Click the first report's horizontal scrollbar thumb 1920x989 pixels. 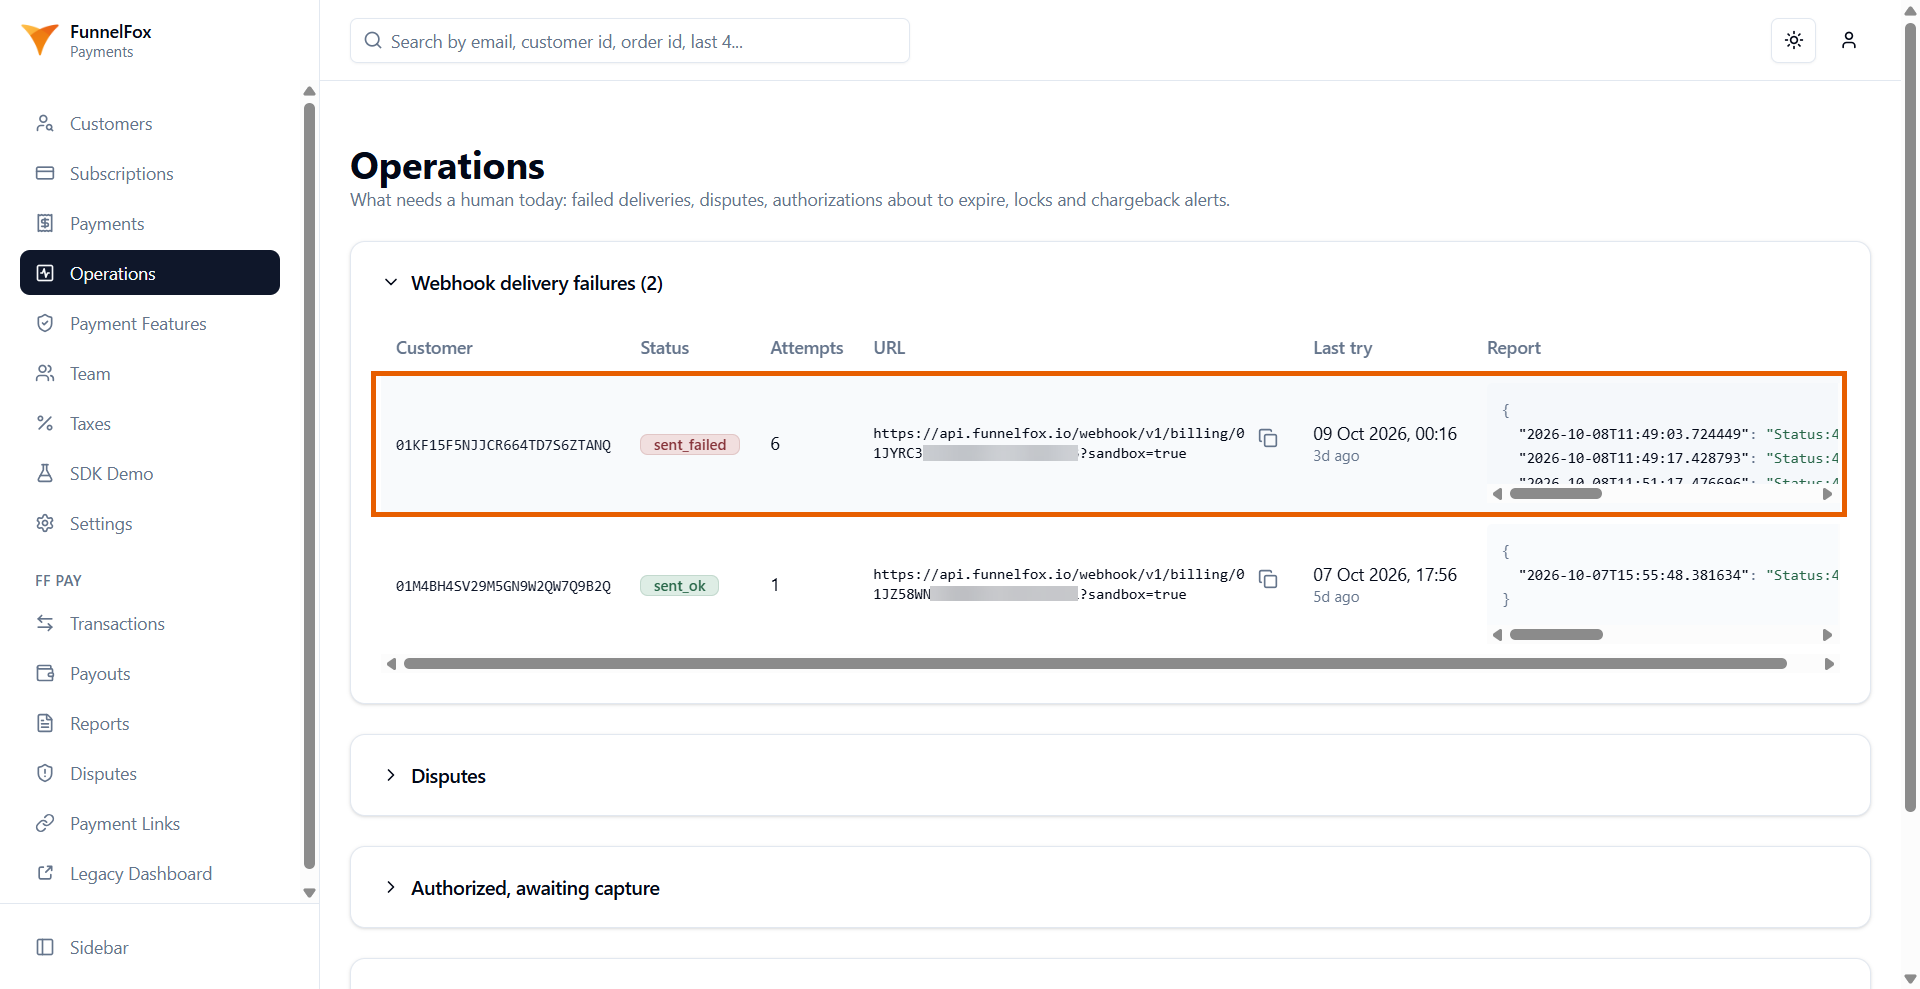[1556, 494]
